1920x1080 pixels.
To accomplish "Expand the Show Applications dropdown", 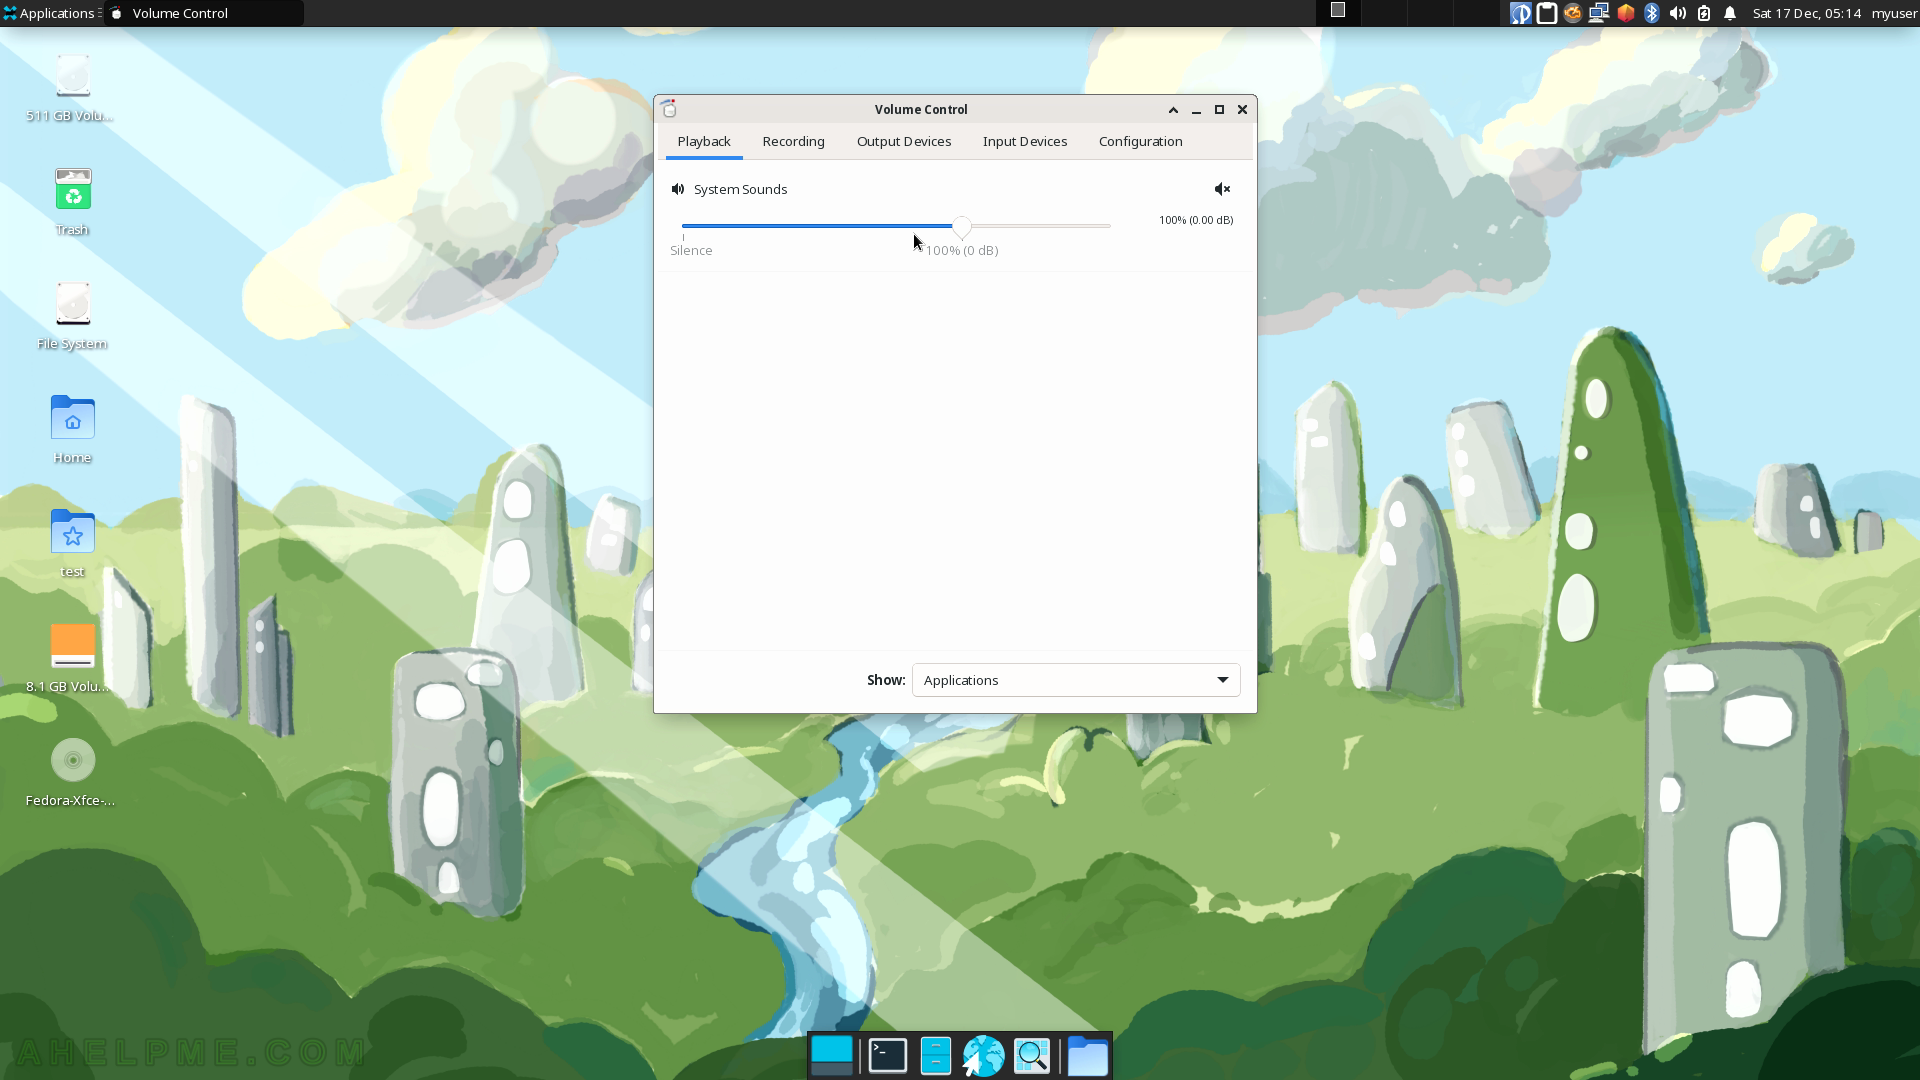I will click(x=1076, y=680).
